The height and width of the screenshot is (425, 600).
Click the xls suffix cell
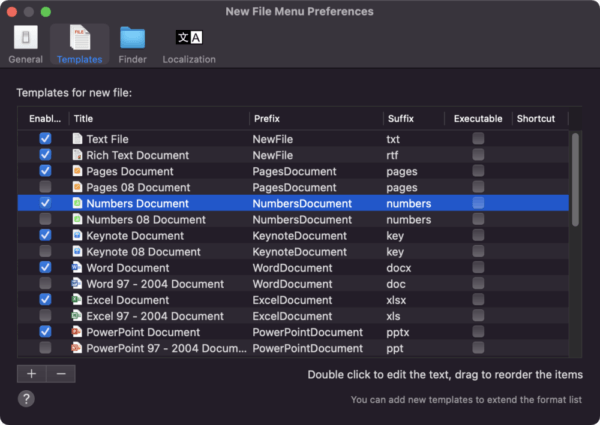click(x=393, y=316)
